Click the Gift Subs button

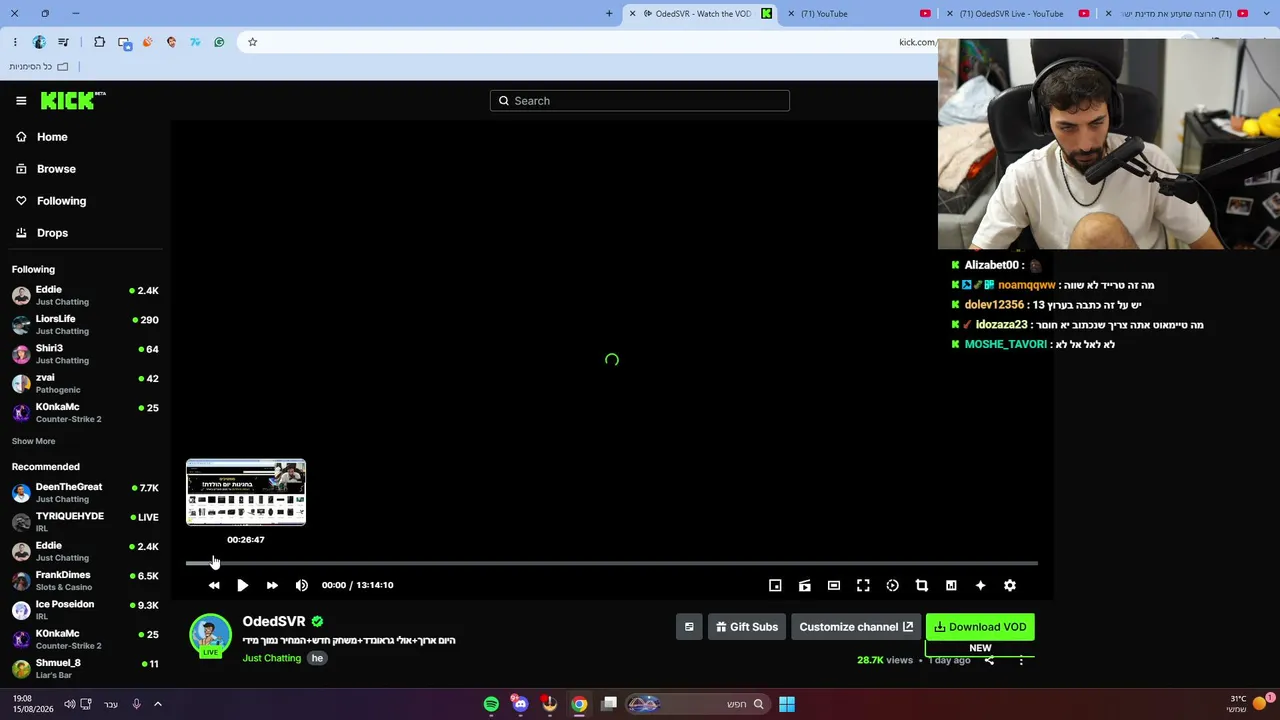(x=747, y=627)
